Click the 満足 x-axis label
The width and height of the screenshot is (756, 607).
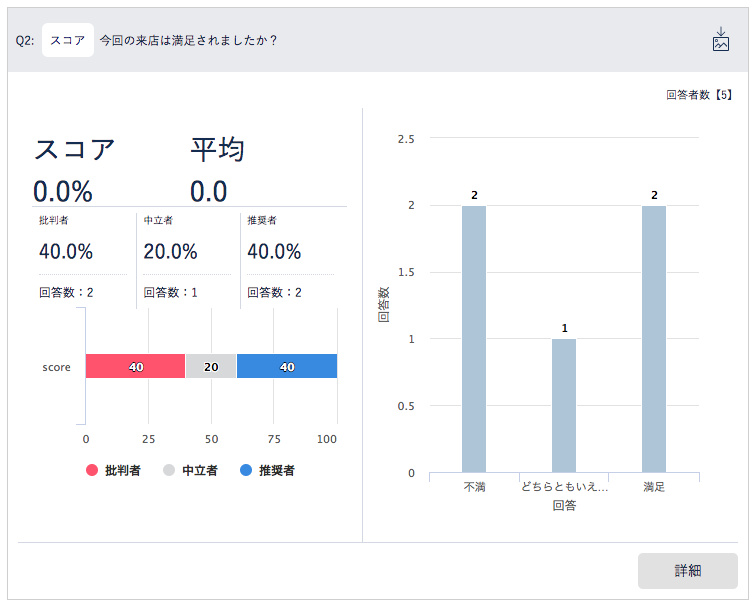pos(654,486)
